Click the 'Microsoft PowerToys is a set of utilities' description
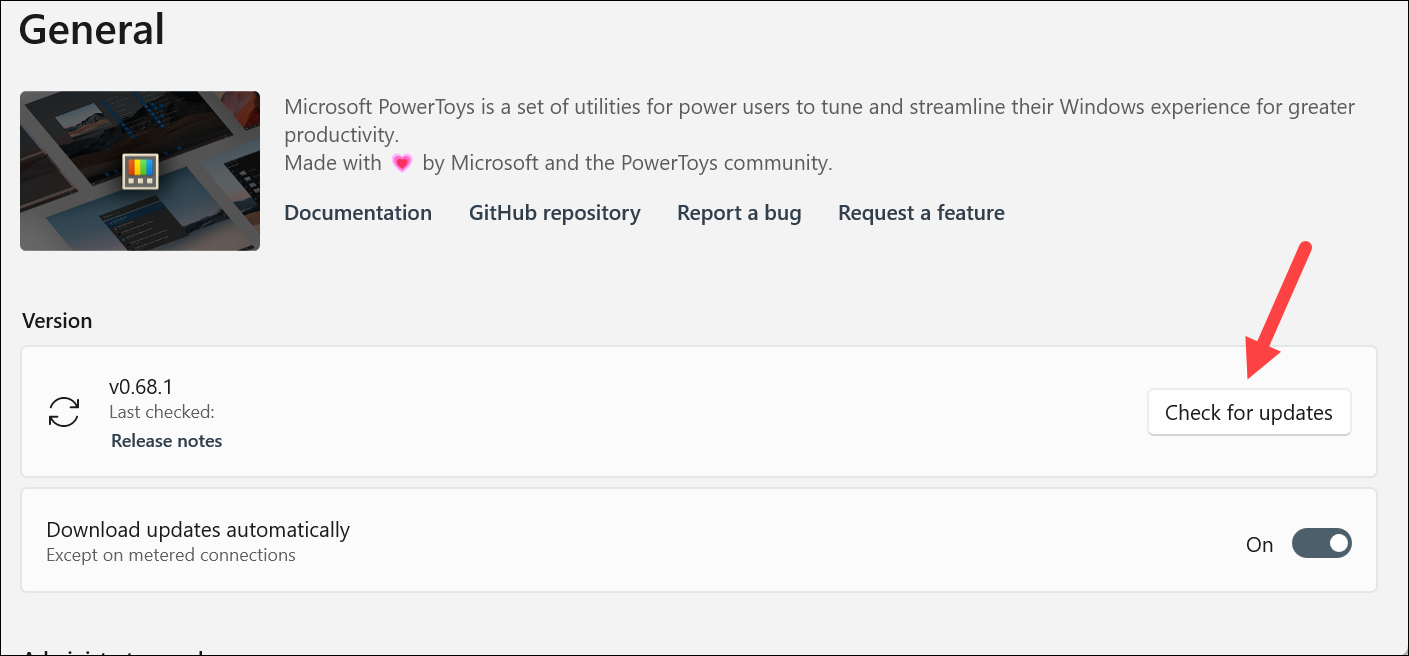 (x=819, y=120)
